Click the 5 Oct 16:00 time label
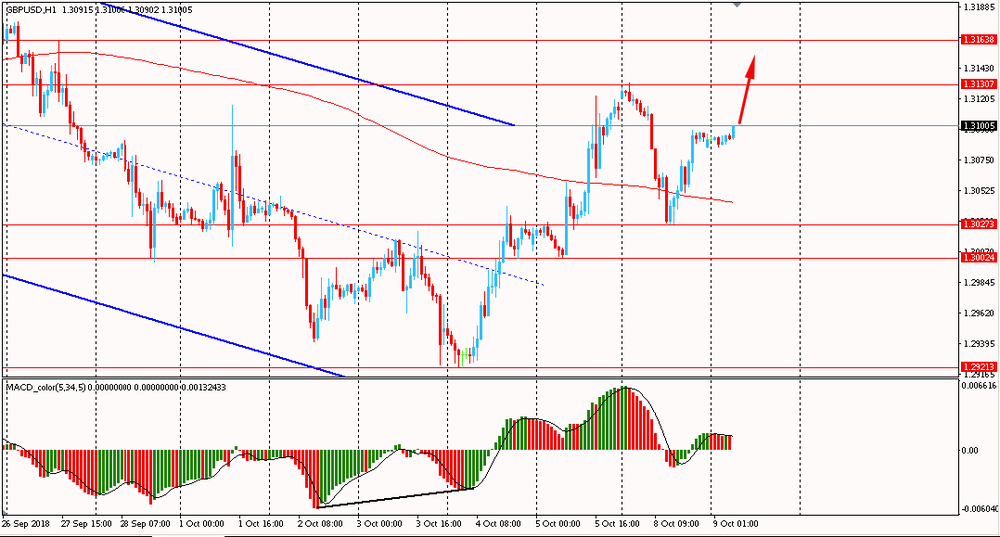Screen dimensions: 1000x537 (x=618, y=524)
